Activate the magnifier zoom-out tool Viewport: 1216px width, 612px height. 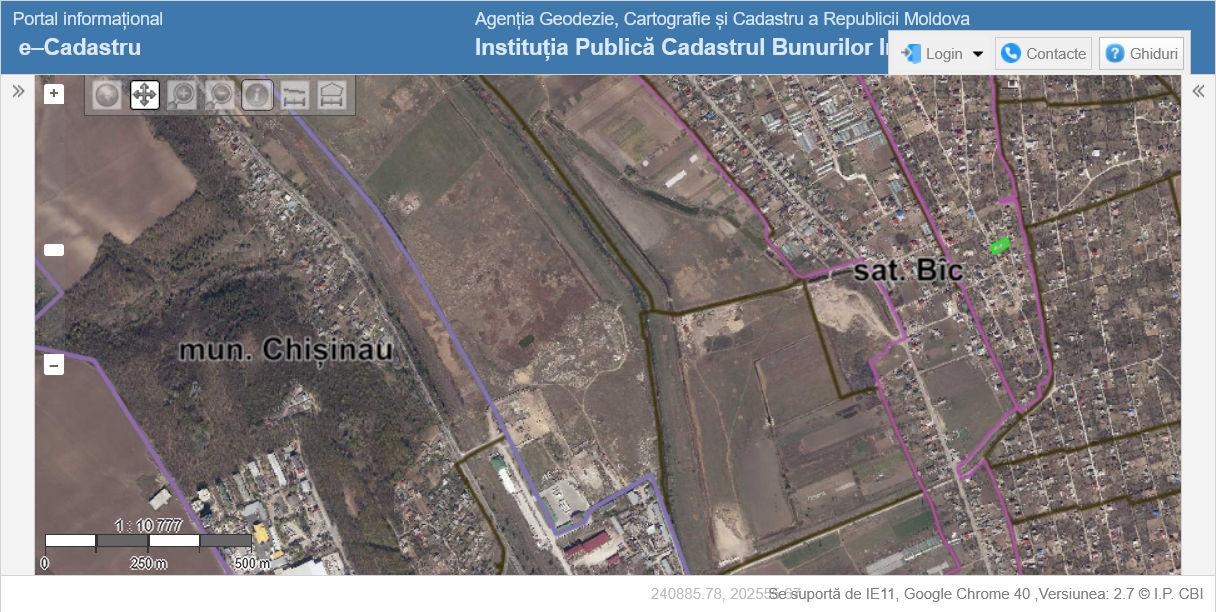[x=220, y=95]
